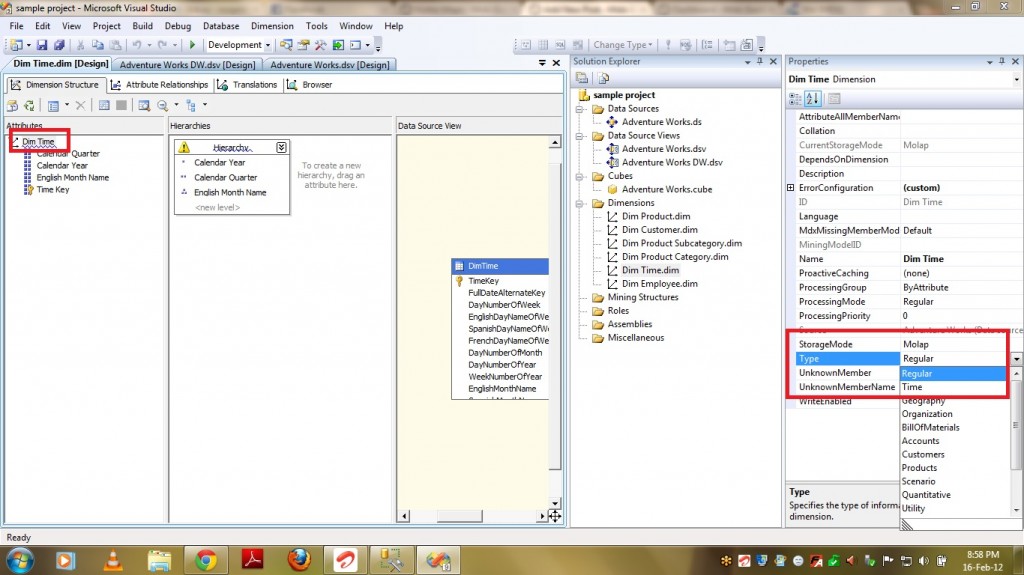The image size is (1024, 575).
Task: Select Time in the Type dropdown list
Action: click(912, 387)
